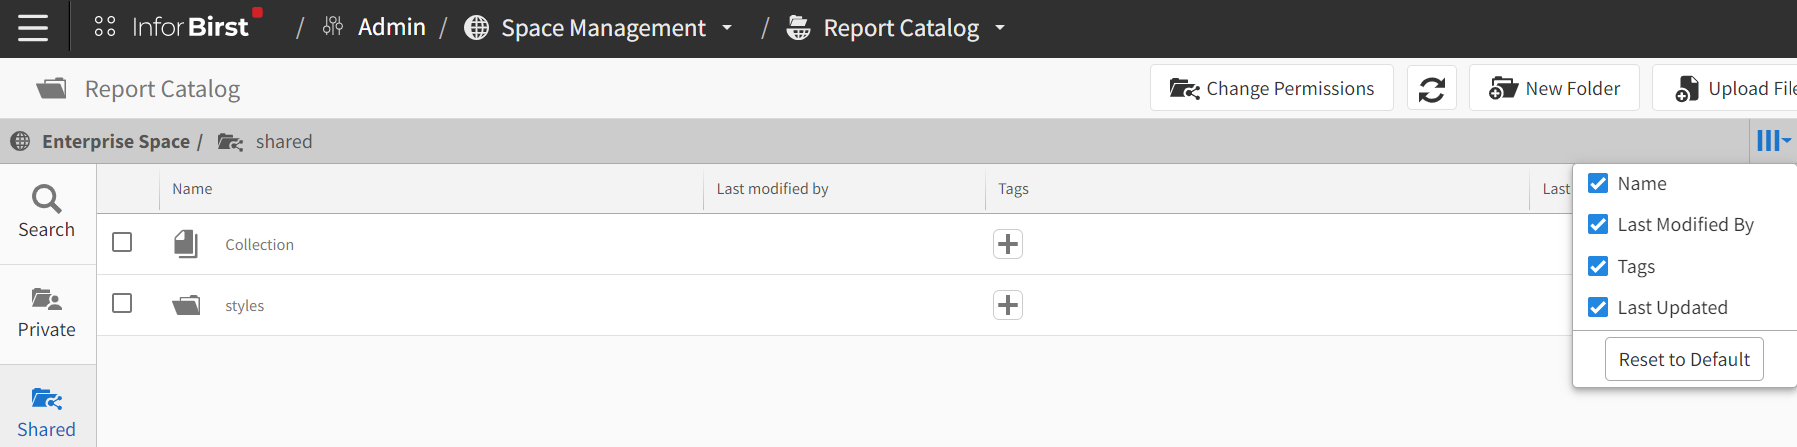1797x447 pixels.
Task: Click the Space Management breadcrumb text
Action: click(x=603, y=28)
